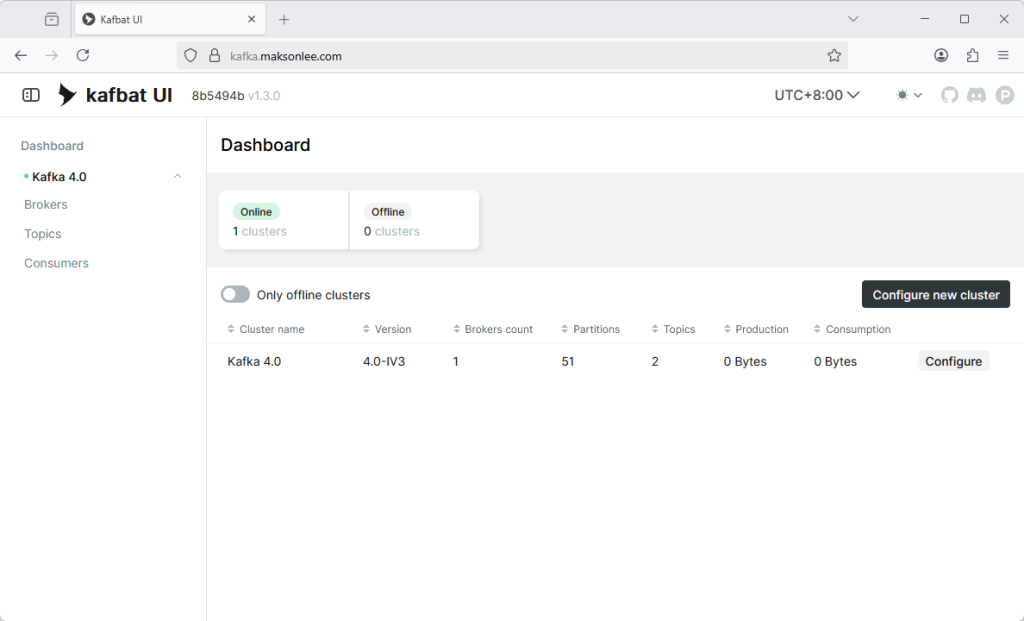Collapse the Kafka 4.0 cluster menu
This screenshot has height=621, width=1024.
coord(177,176)
